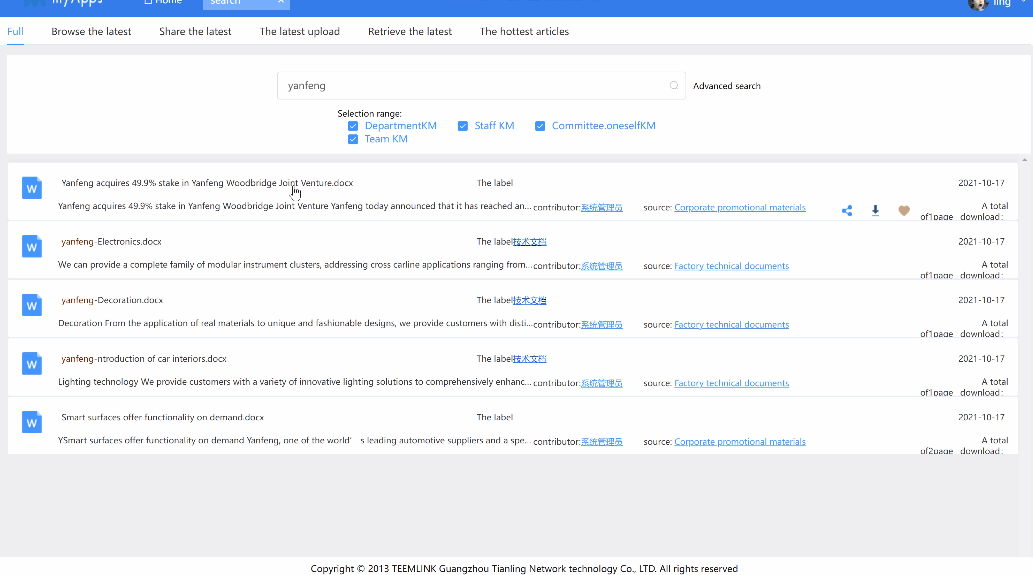Click Electronics row description text

click(x=294, y=265)
